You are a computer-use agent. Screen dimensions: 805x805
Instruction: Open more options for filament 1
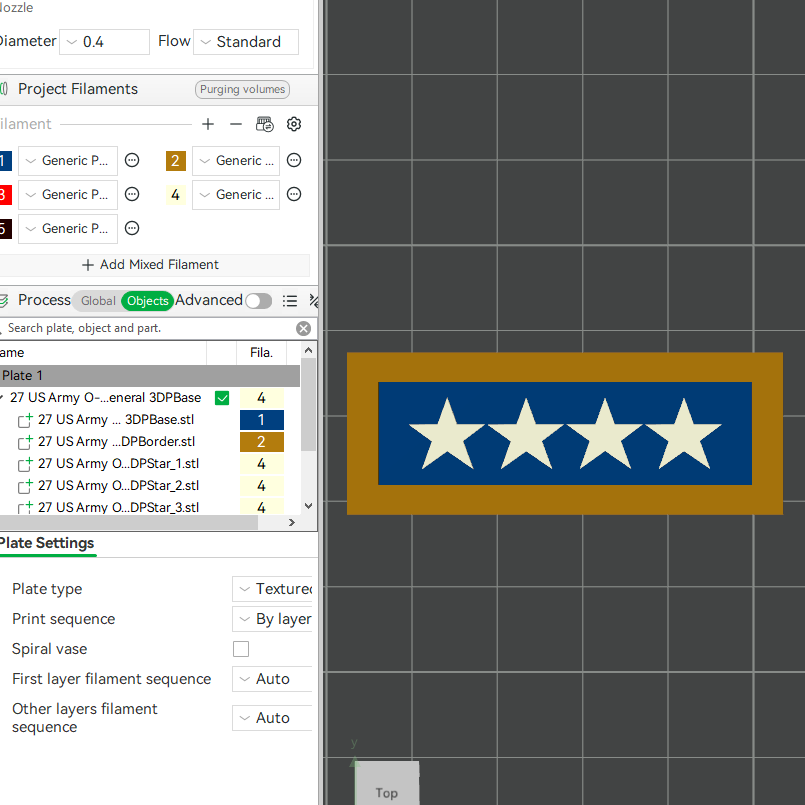pos(132,160)
